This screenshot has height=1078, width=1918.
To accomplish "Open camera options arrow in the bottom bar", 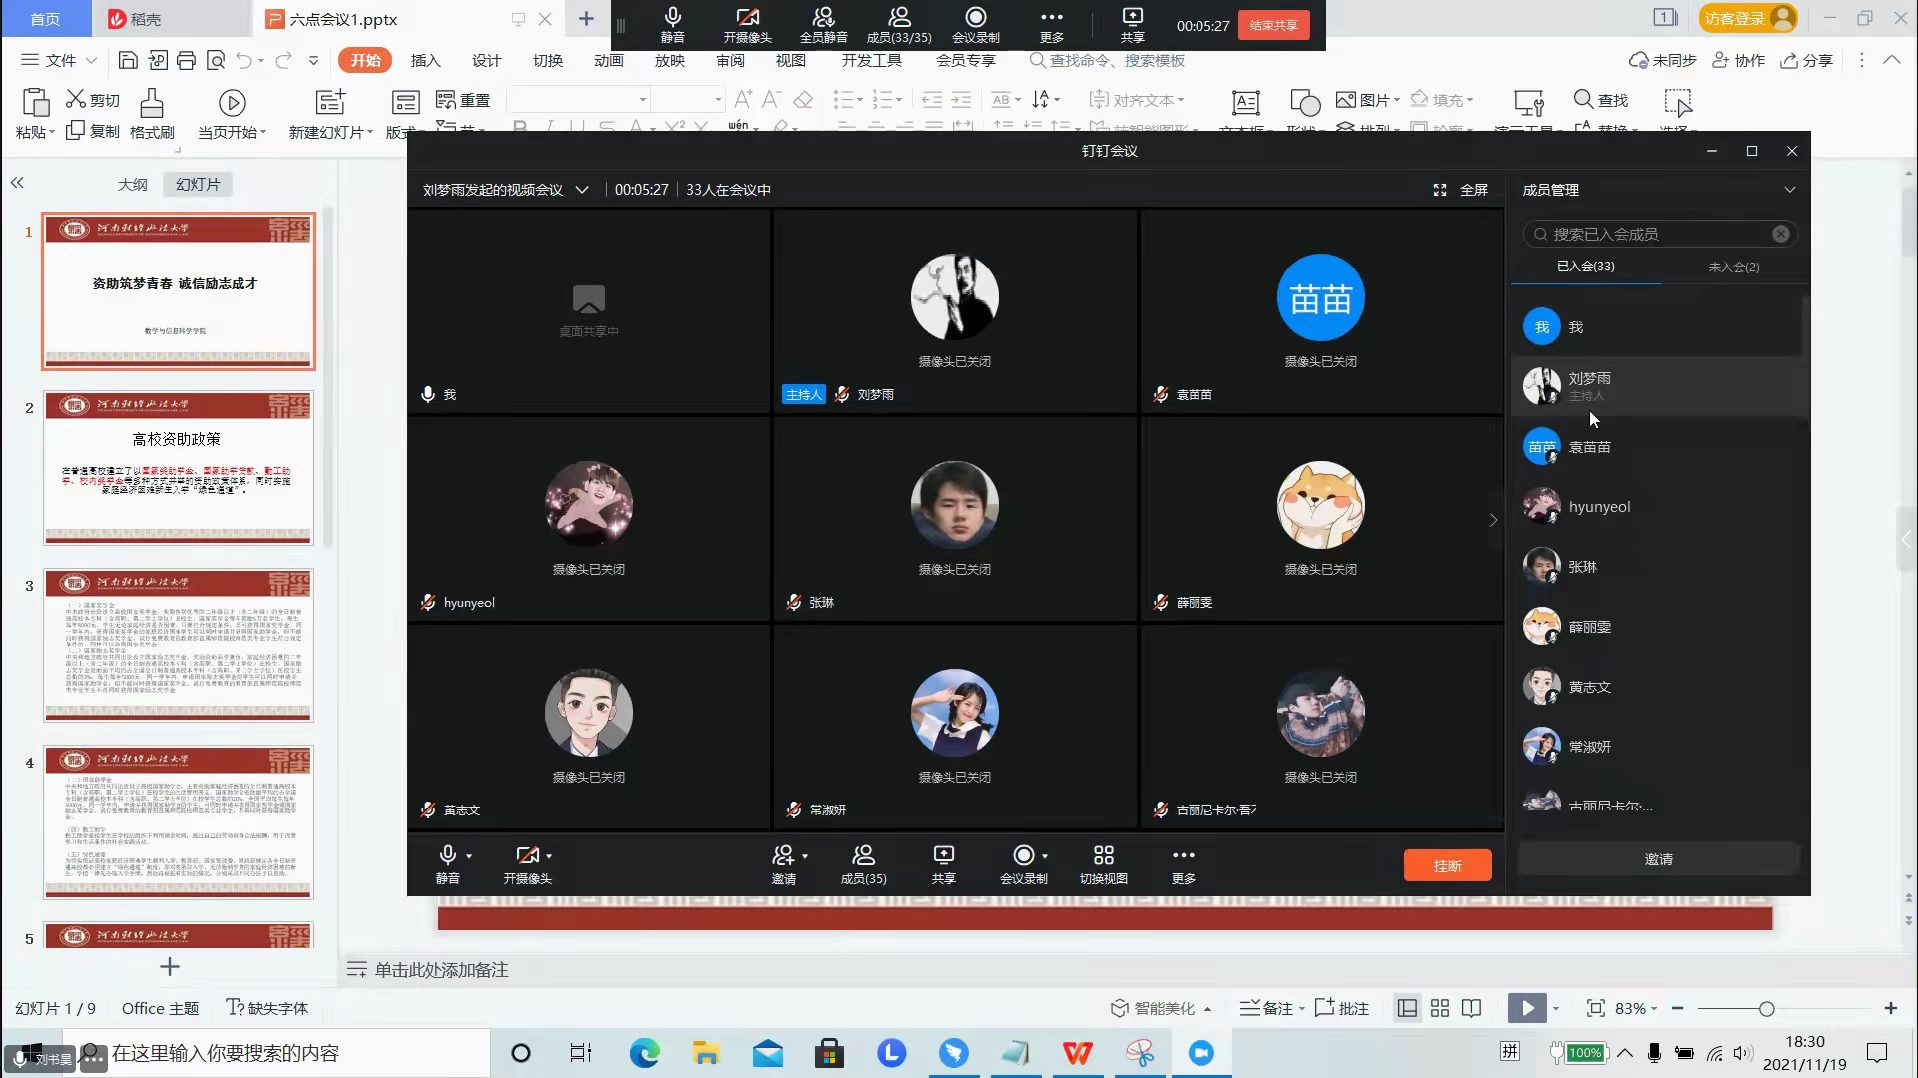I will coord(549,856).
